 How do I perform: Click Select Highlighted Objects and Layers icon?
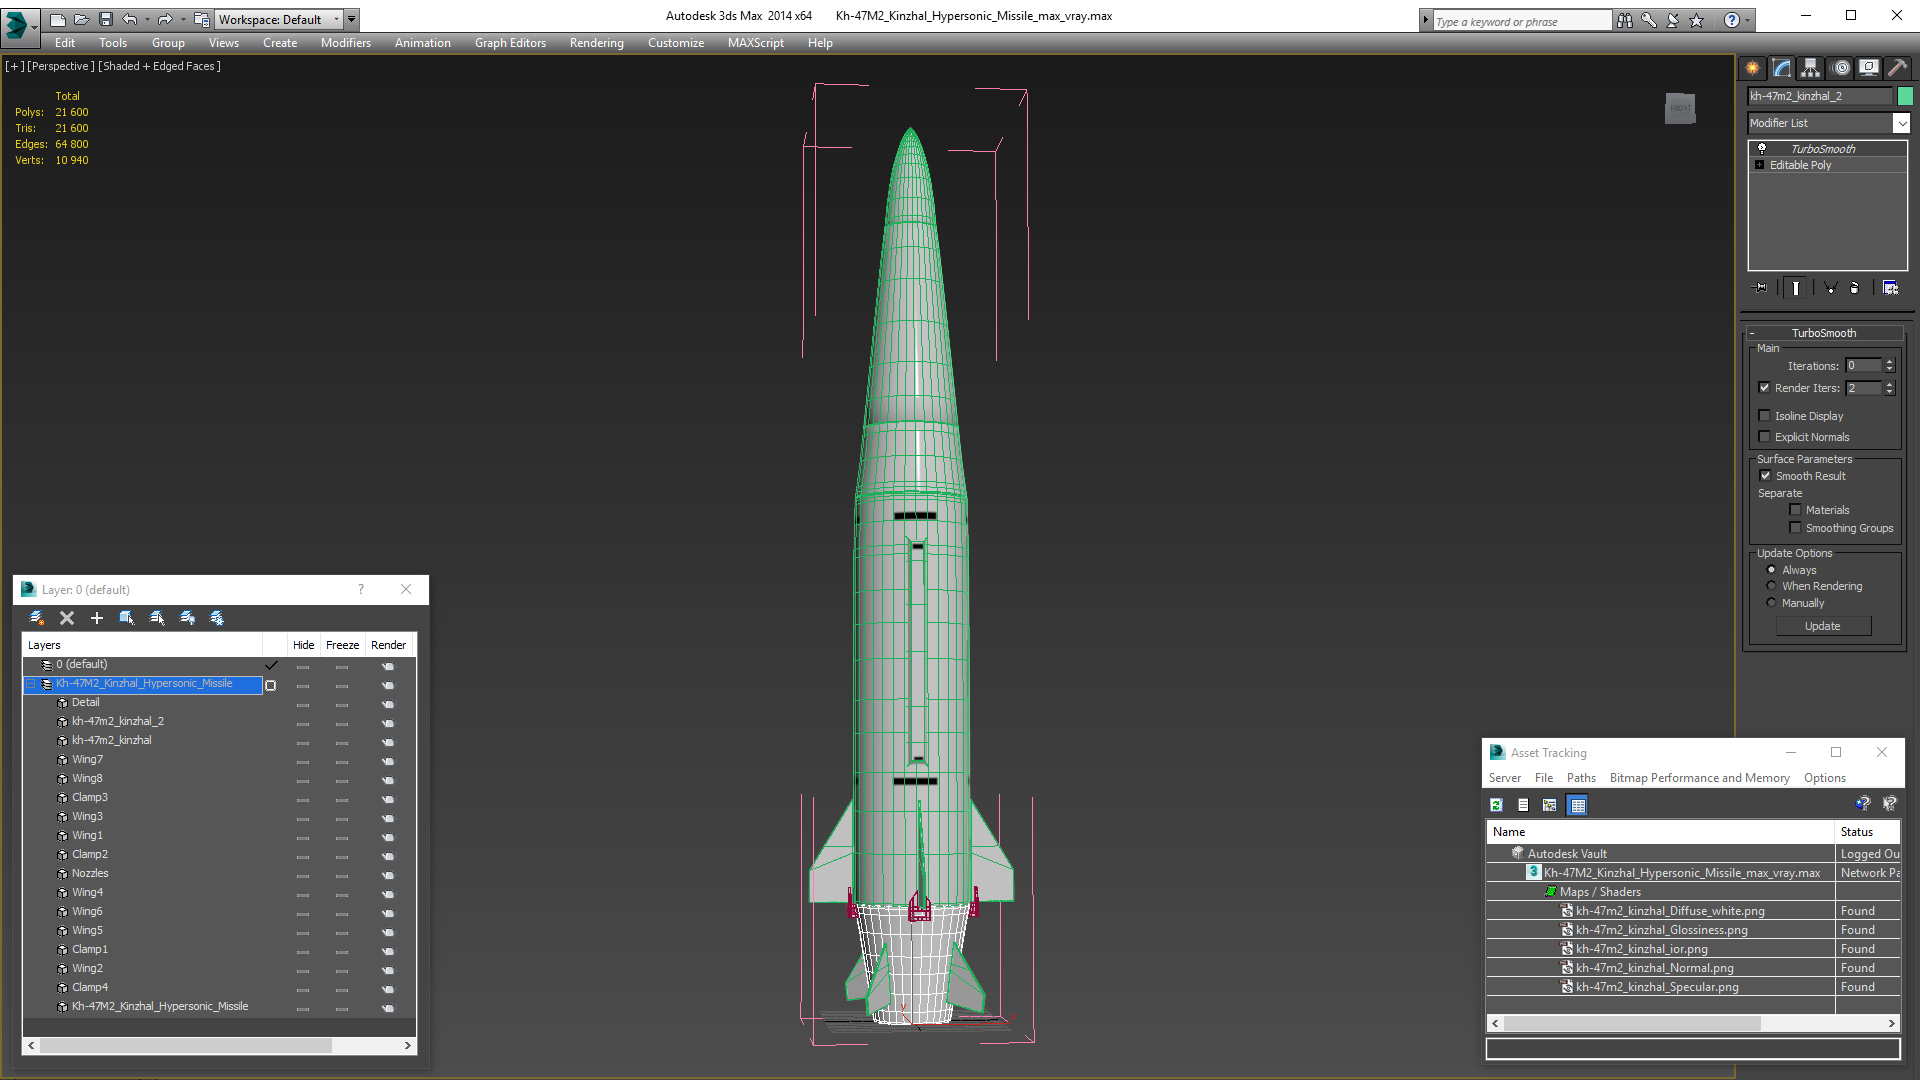[127, 618]
